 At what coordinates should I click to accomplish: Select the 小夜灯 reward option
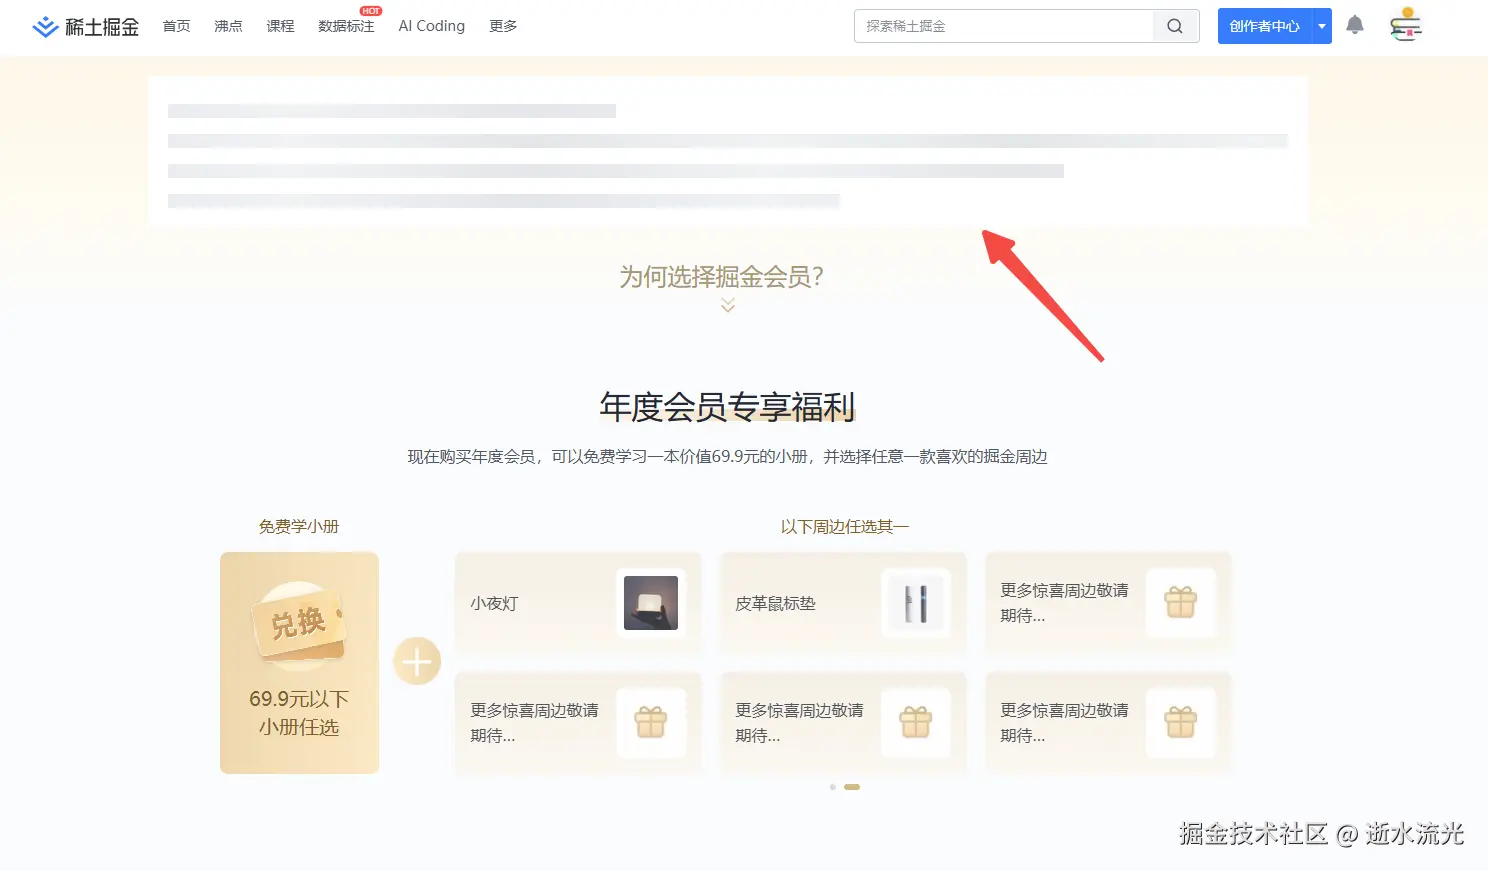(x=578, y=603)
